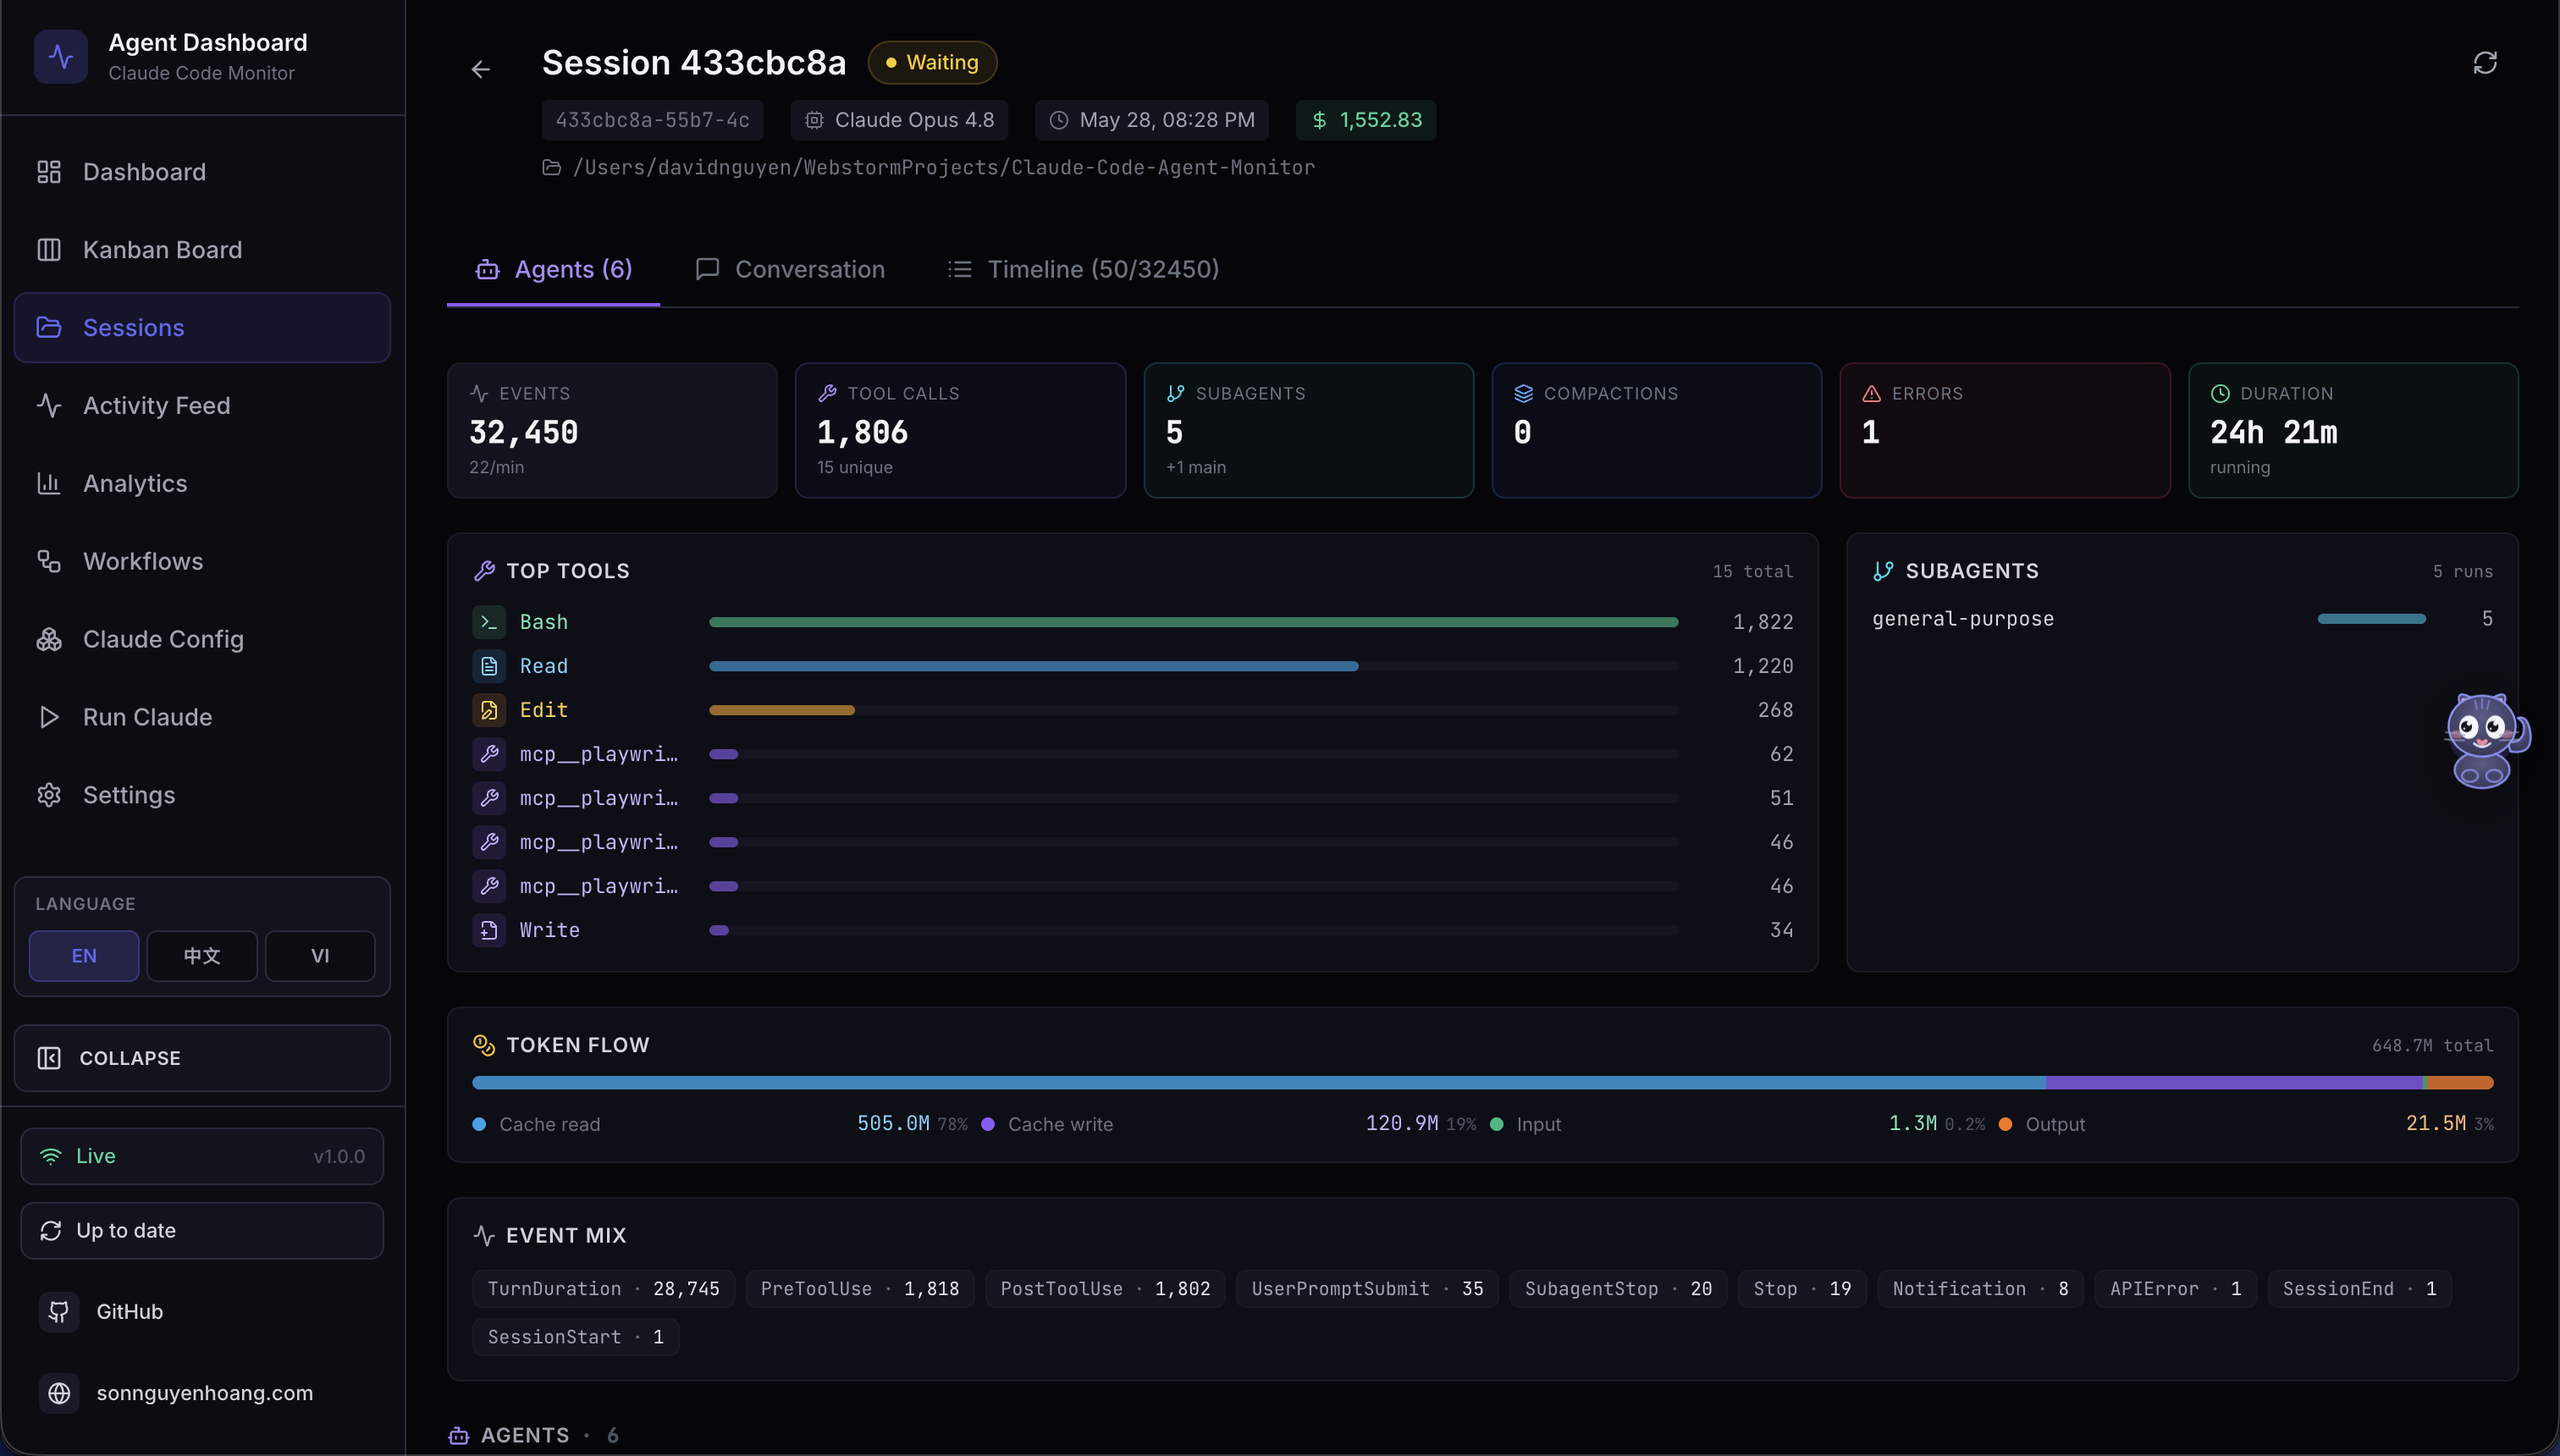Open the Conversation tab

(790, 270)
